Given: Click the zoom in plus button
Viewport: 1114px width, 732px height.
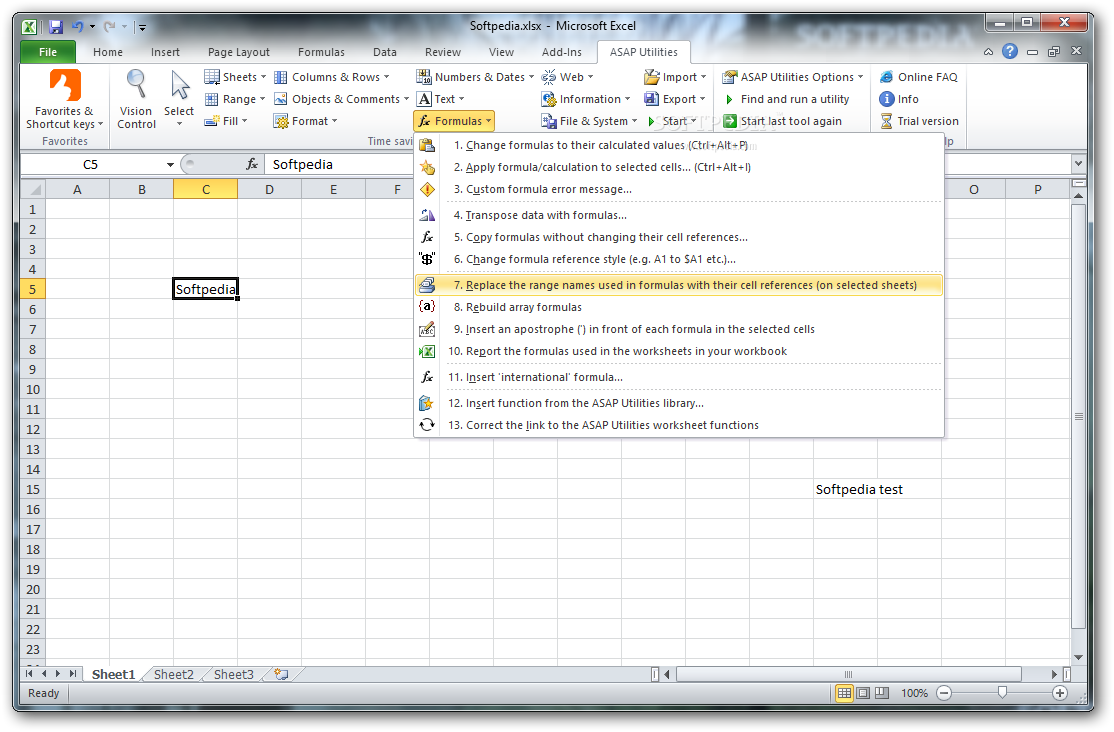Looking at the screenshot, I should (1060, 693).
